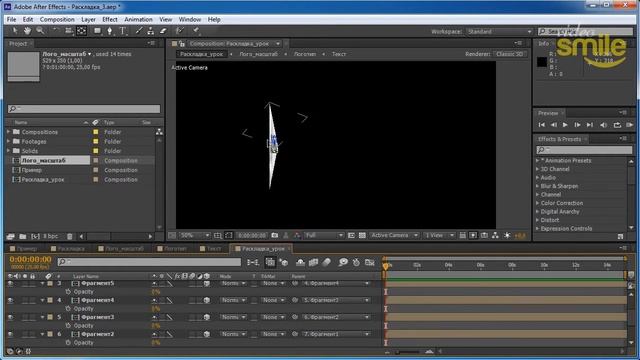Hide layer Фрагмент4 with eye toggle
640x360 pixels.
click(x=10, y=300)
